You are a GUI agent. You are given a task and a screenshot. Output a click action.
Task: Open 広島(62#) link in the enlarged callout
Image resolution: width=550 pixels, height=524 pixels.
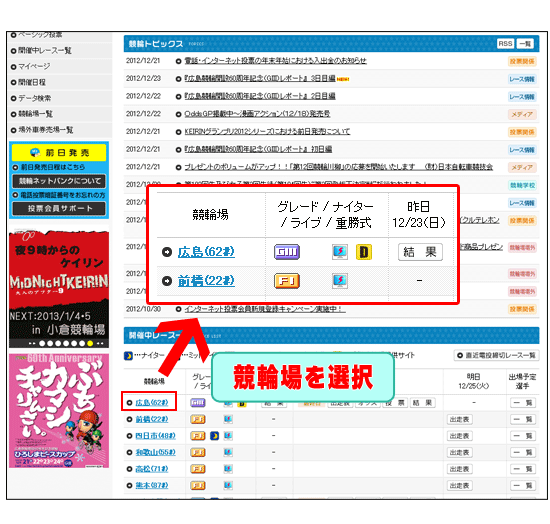[x=206, y=252]
